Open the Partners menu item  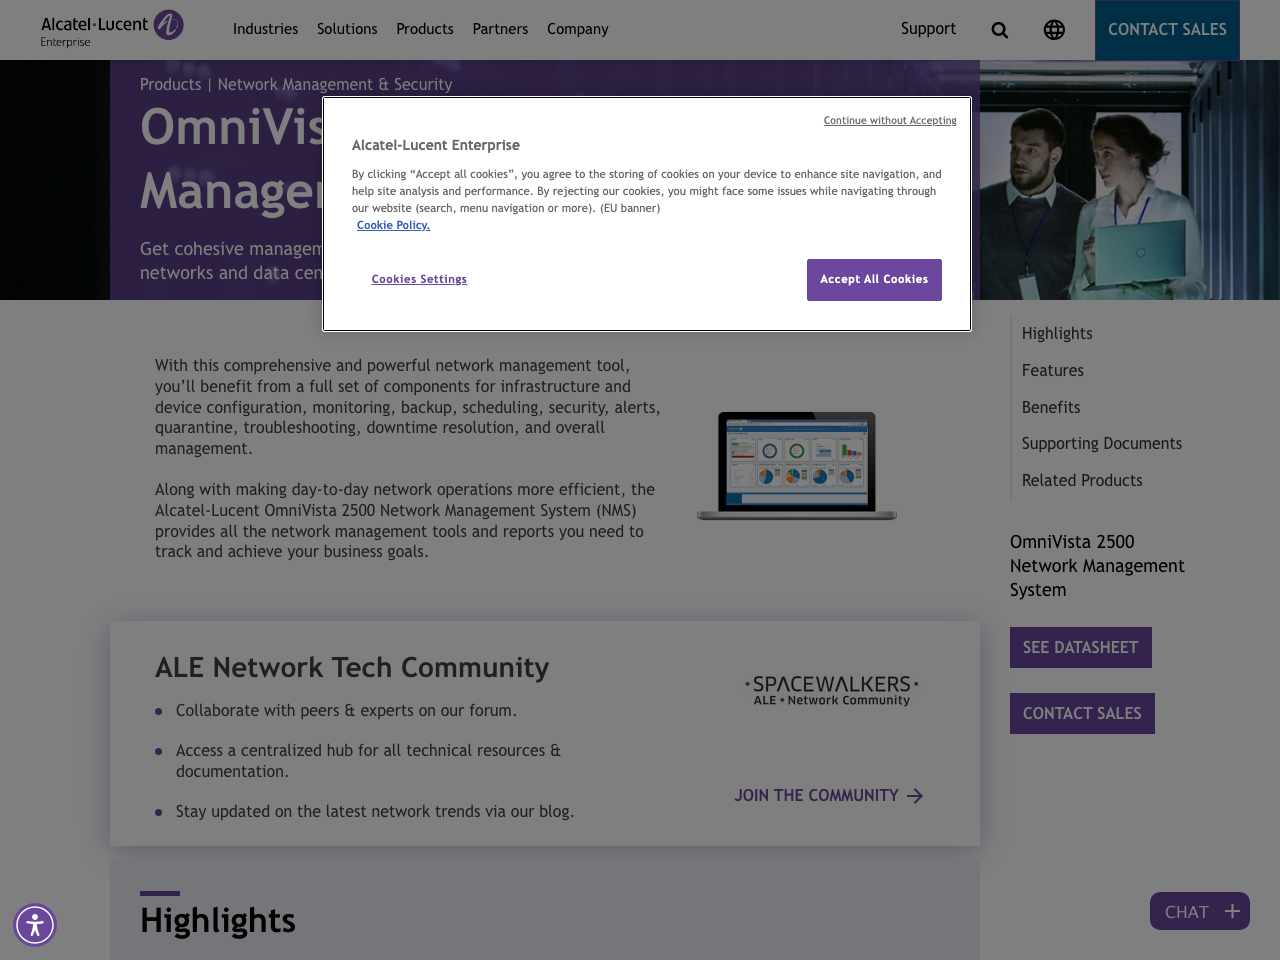coord(500,27)
